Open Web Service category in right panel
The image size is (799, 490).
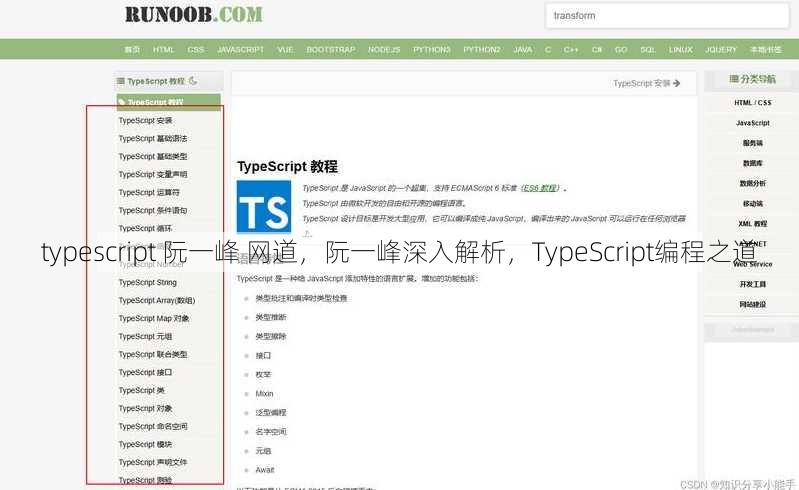pyautogui.click(x=753, y=264)
